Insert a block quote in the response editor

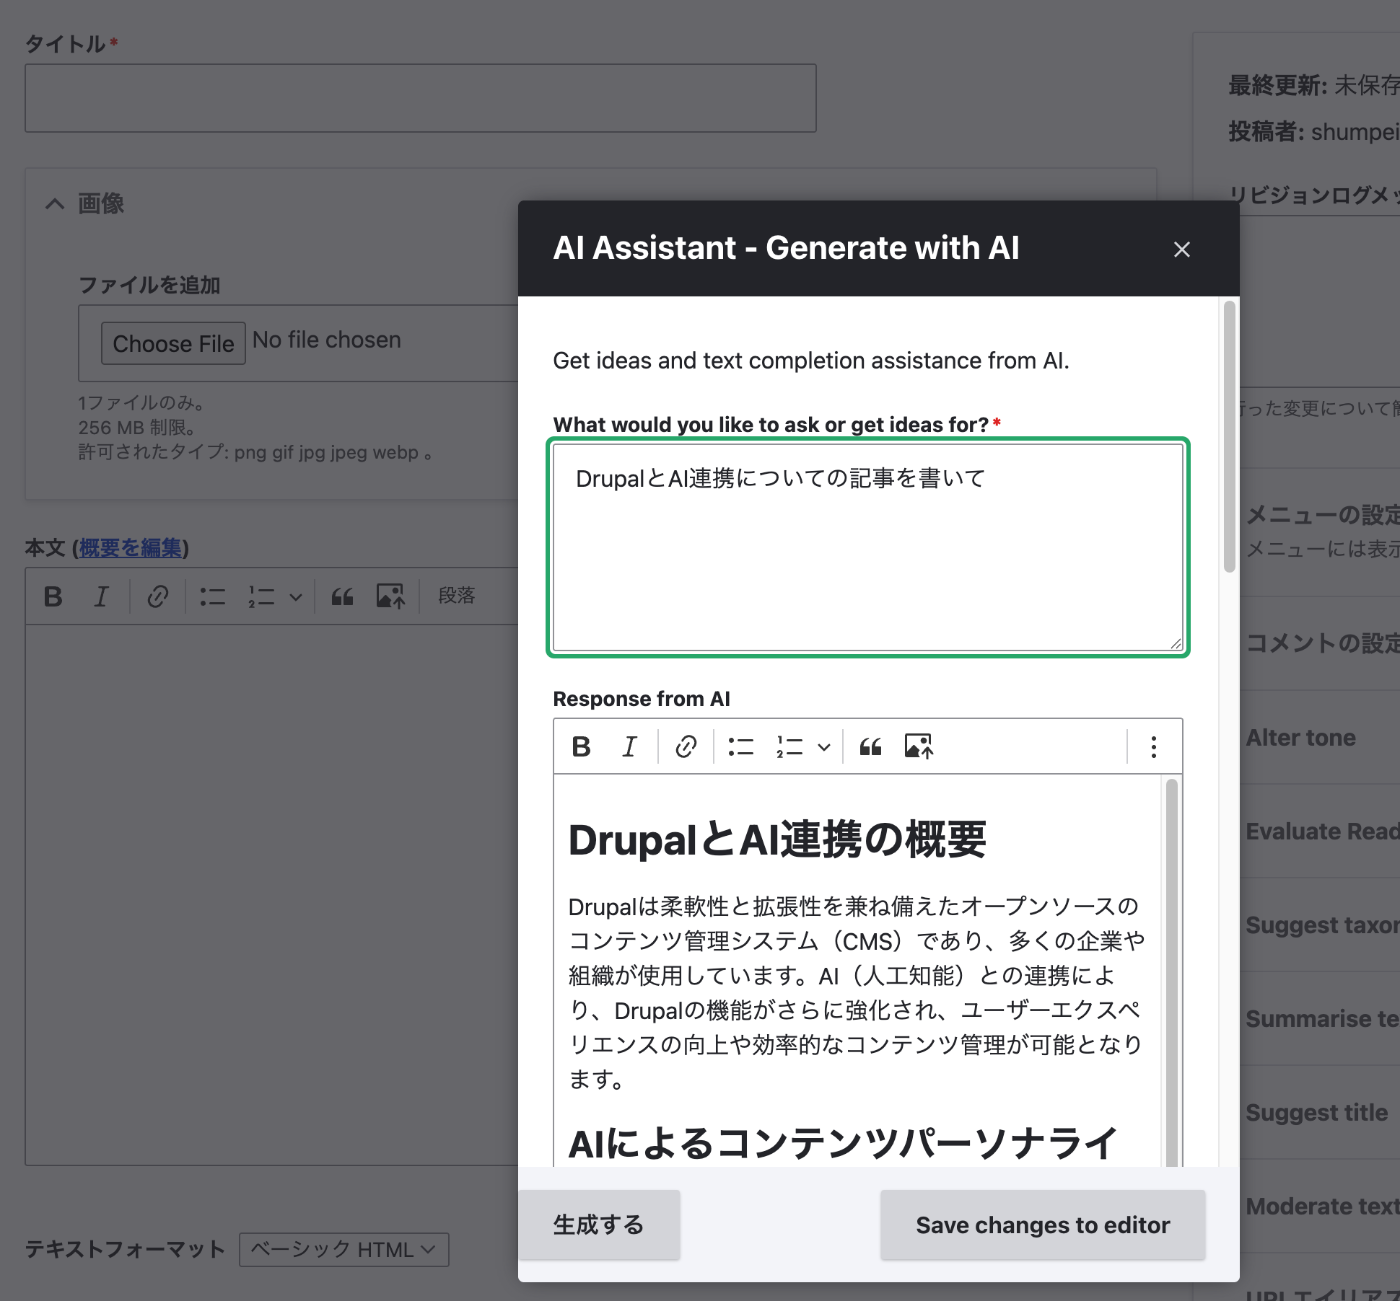(869, 746)
